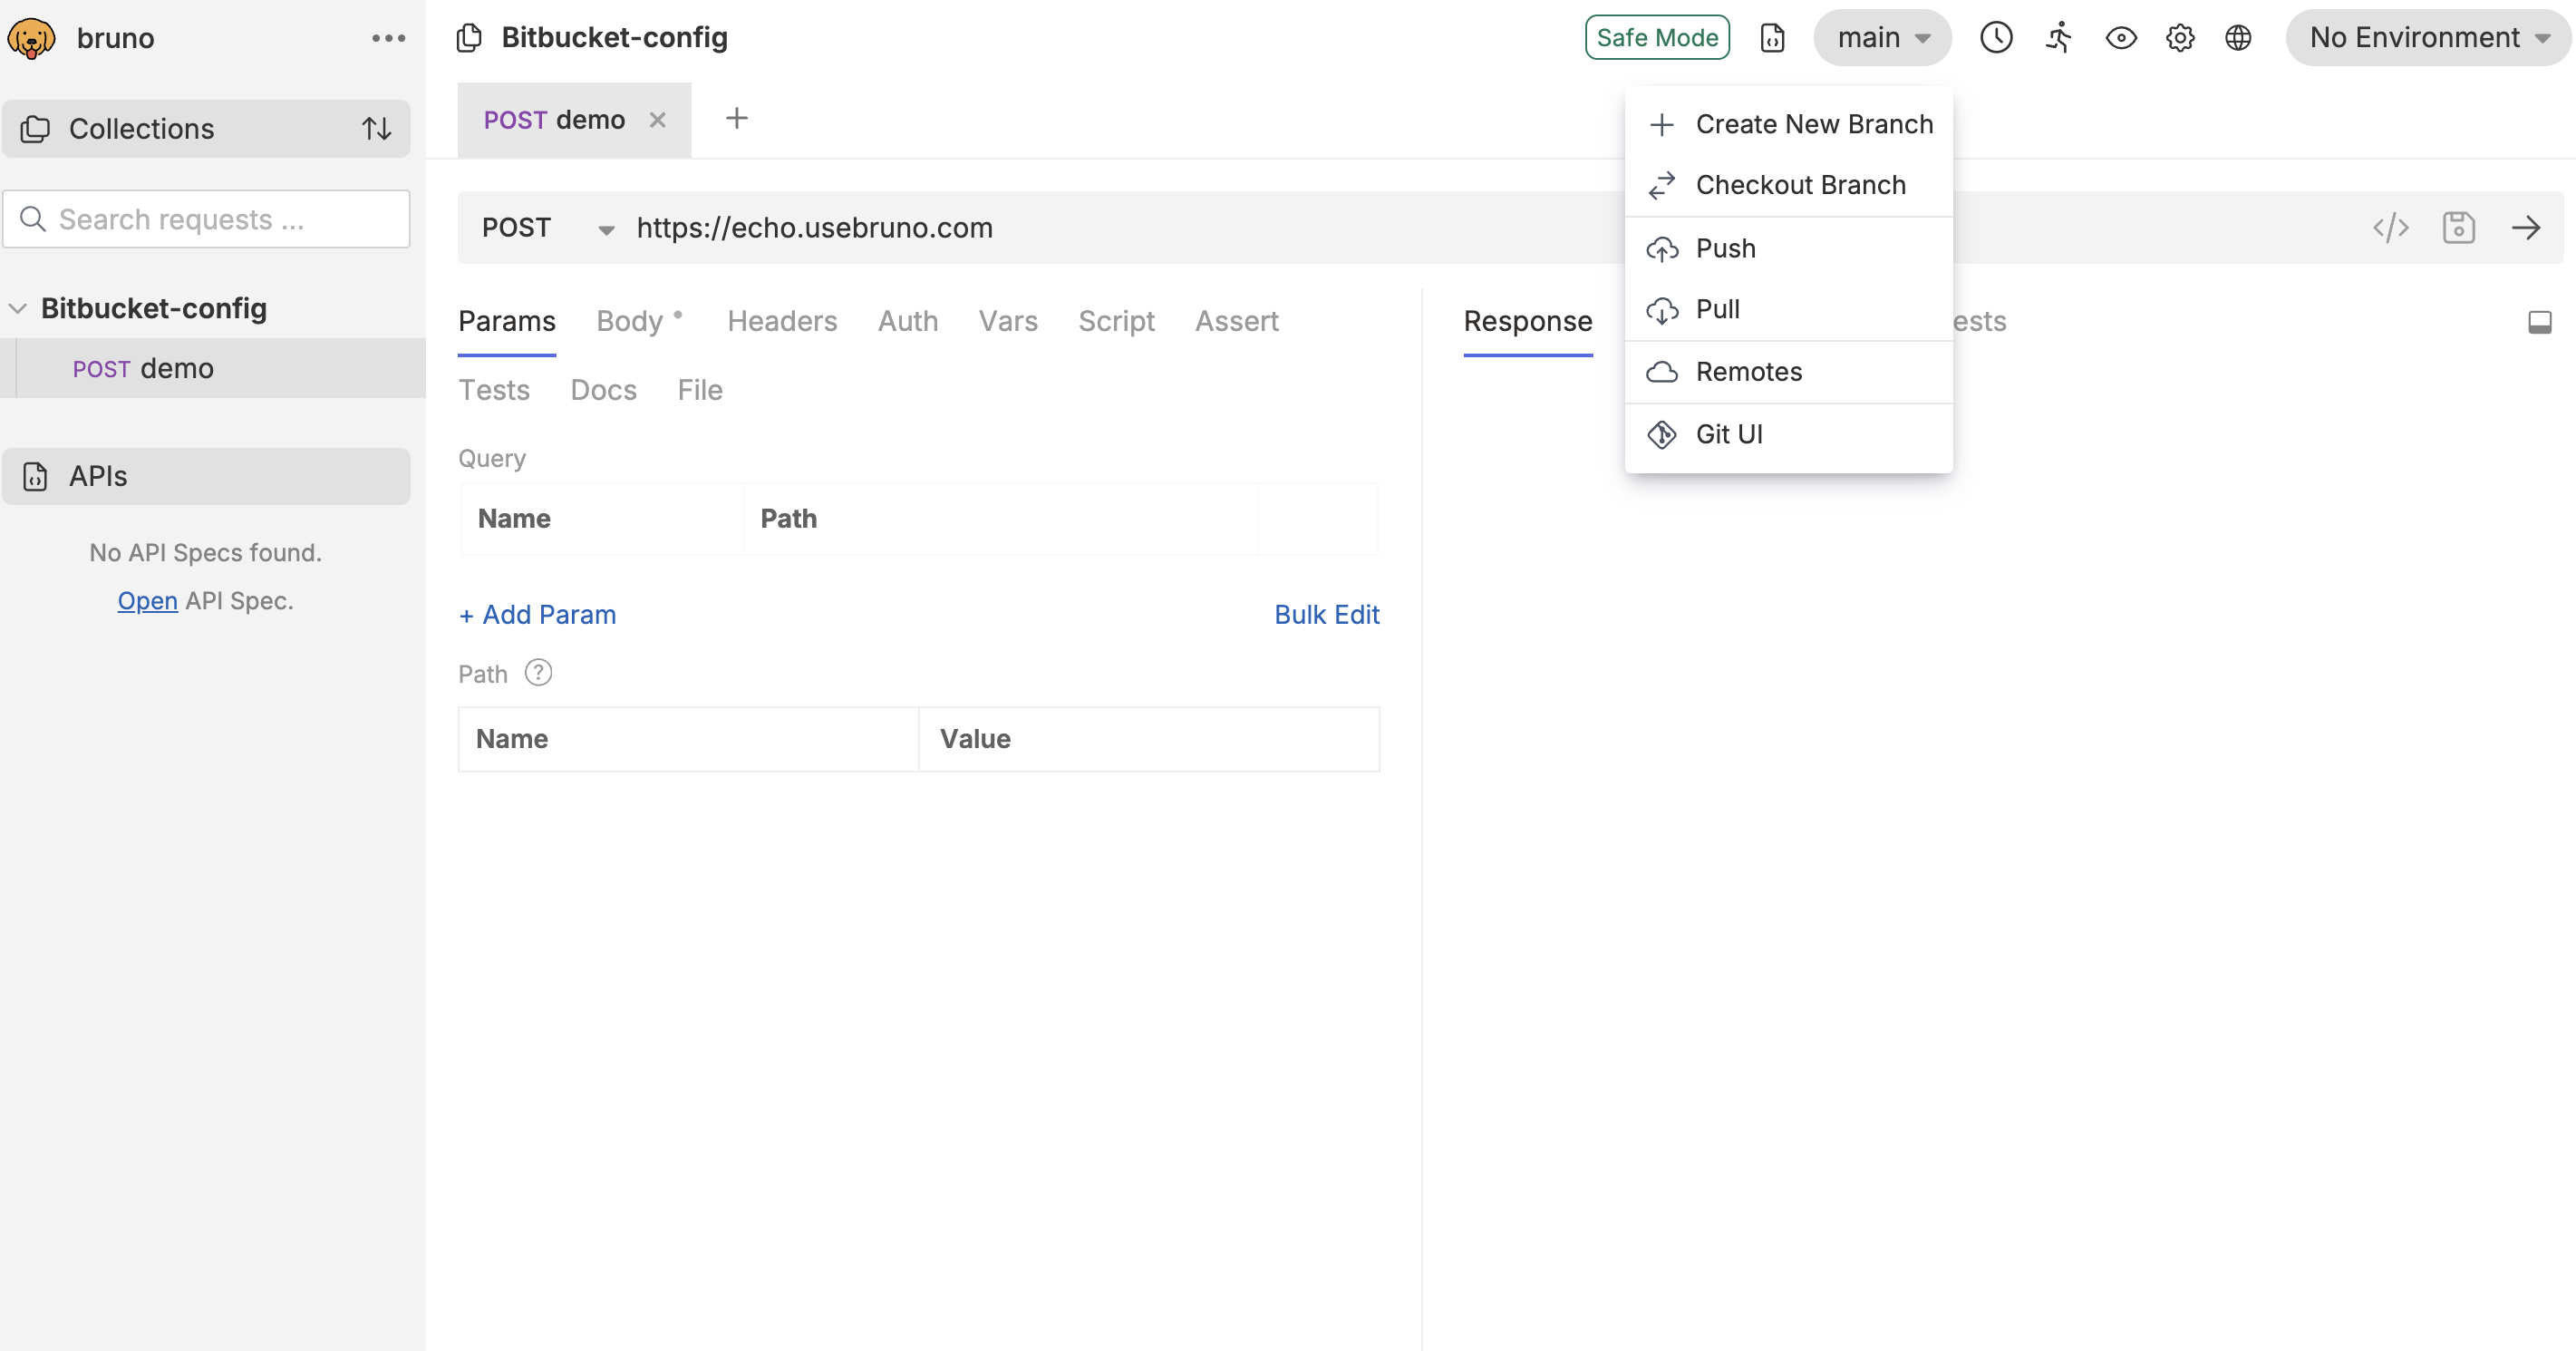Switch to the Body tab
2576x1351 pixels.
630,321
